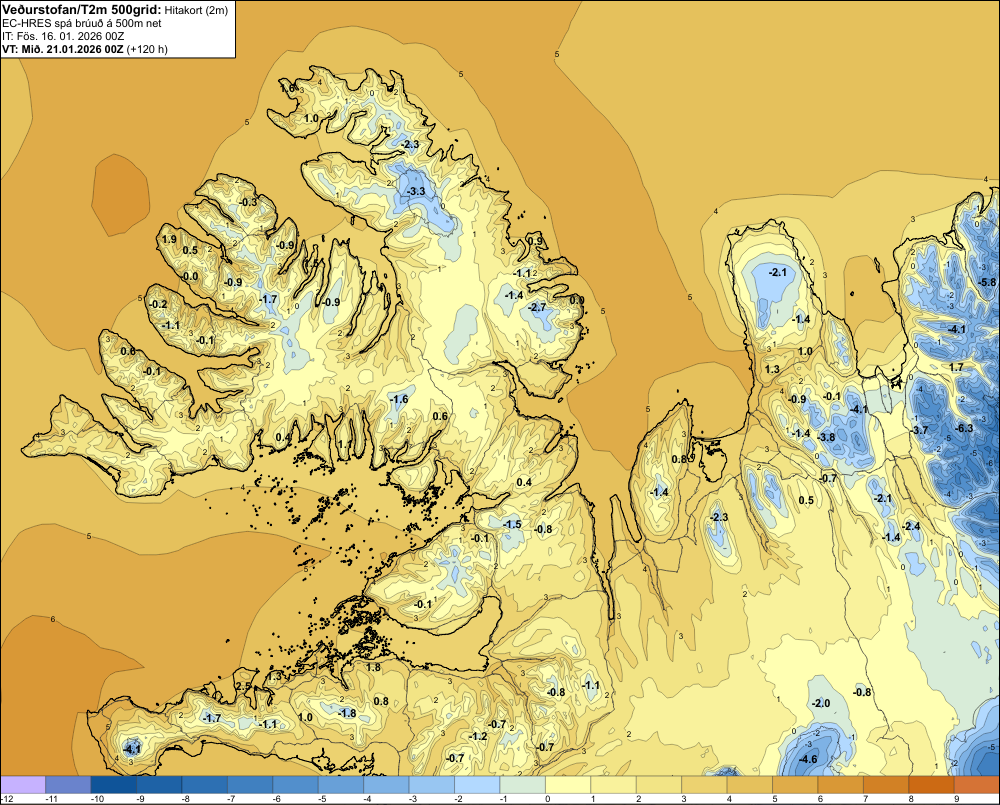The image size is (1000, 805).
Task: Click the "-2.4" temperature value on the map
Action: click(x=911, y=526)
